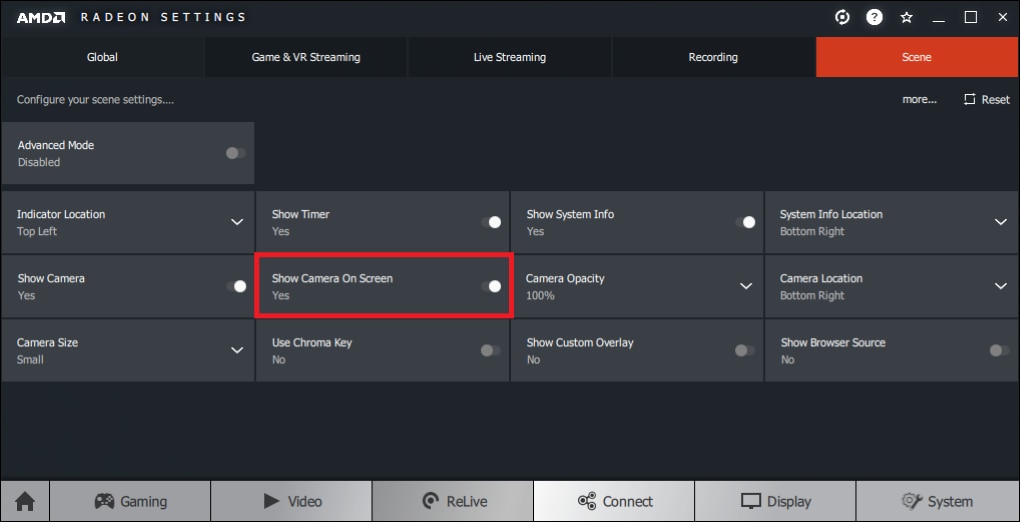This screenshot has width=1020, height=522.
Task: Open the help question mark icon
Action: click(874, 18)
